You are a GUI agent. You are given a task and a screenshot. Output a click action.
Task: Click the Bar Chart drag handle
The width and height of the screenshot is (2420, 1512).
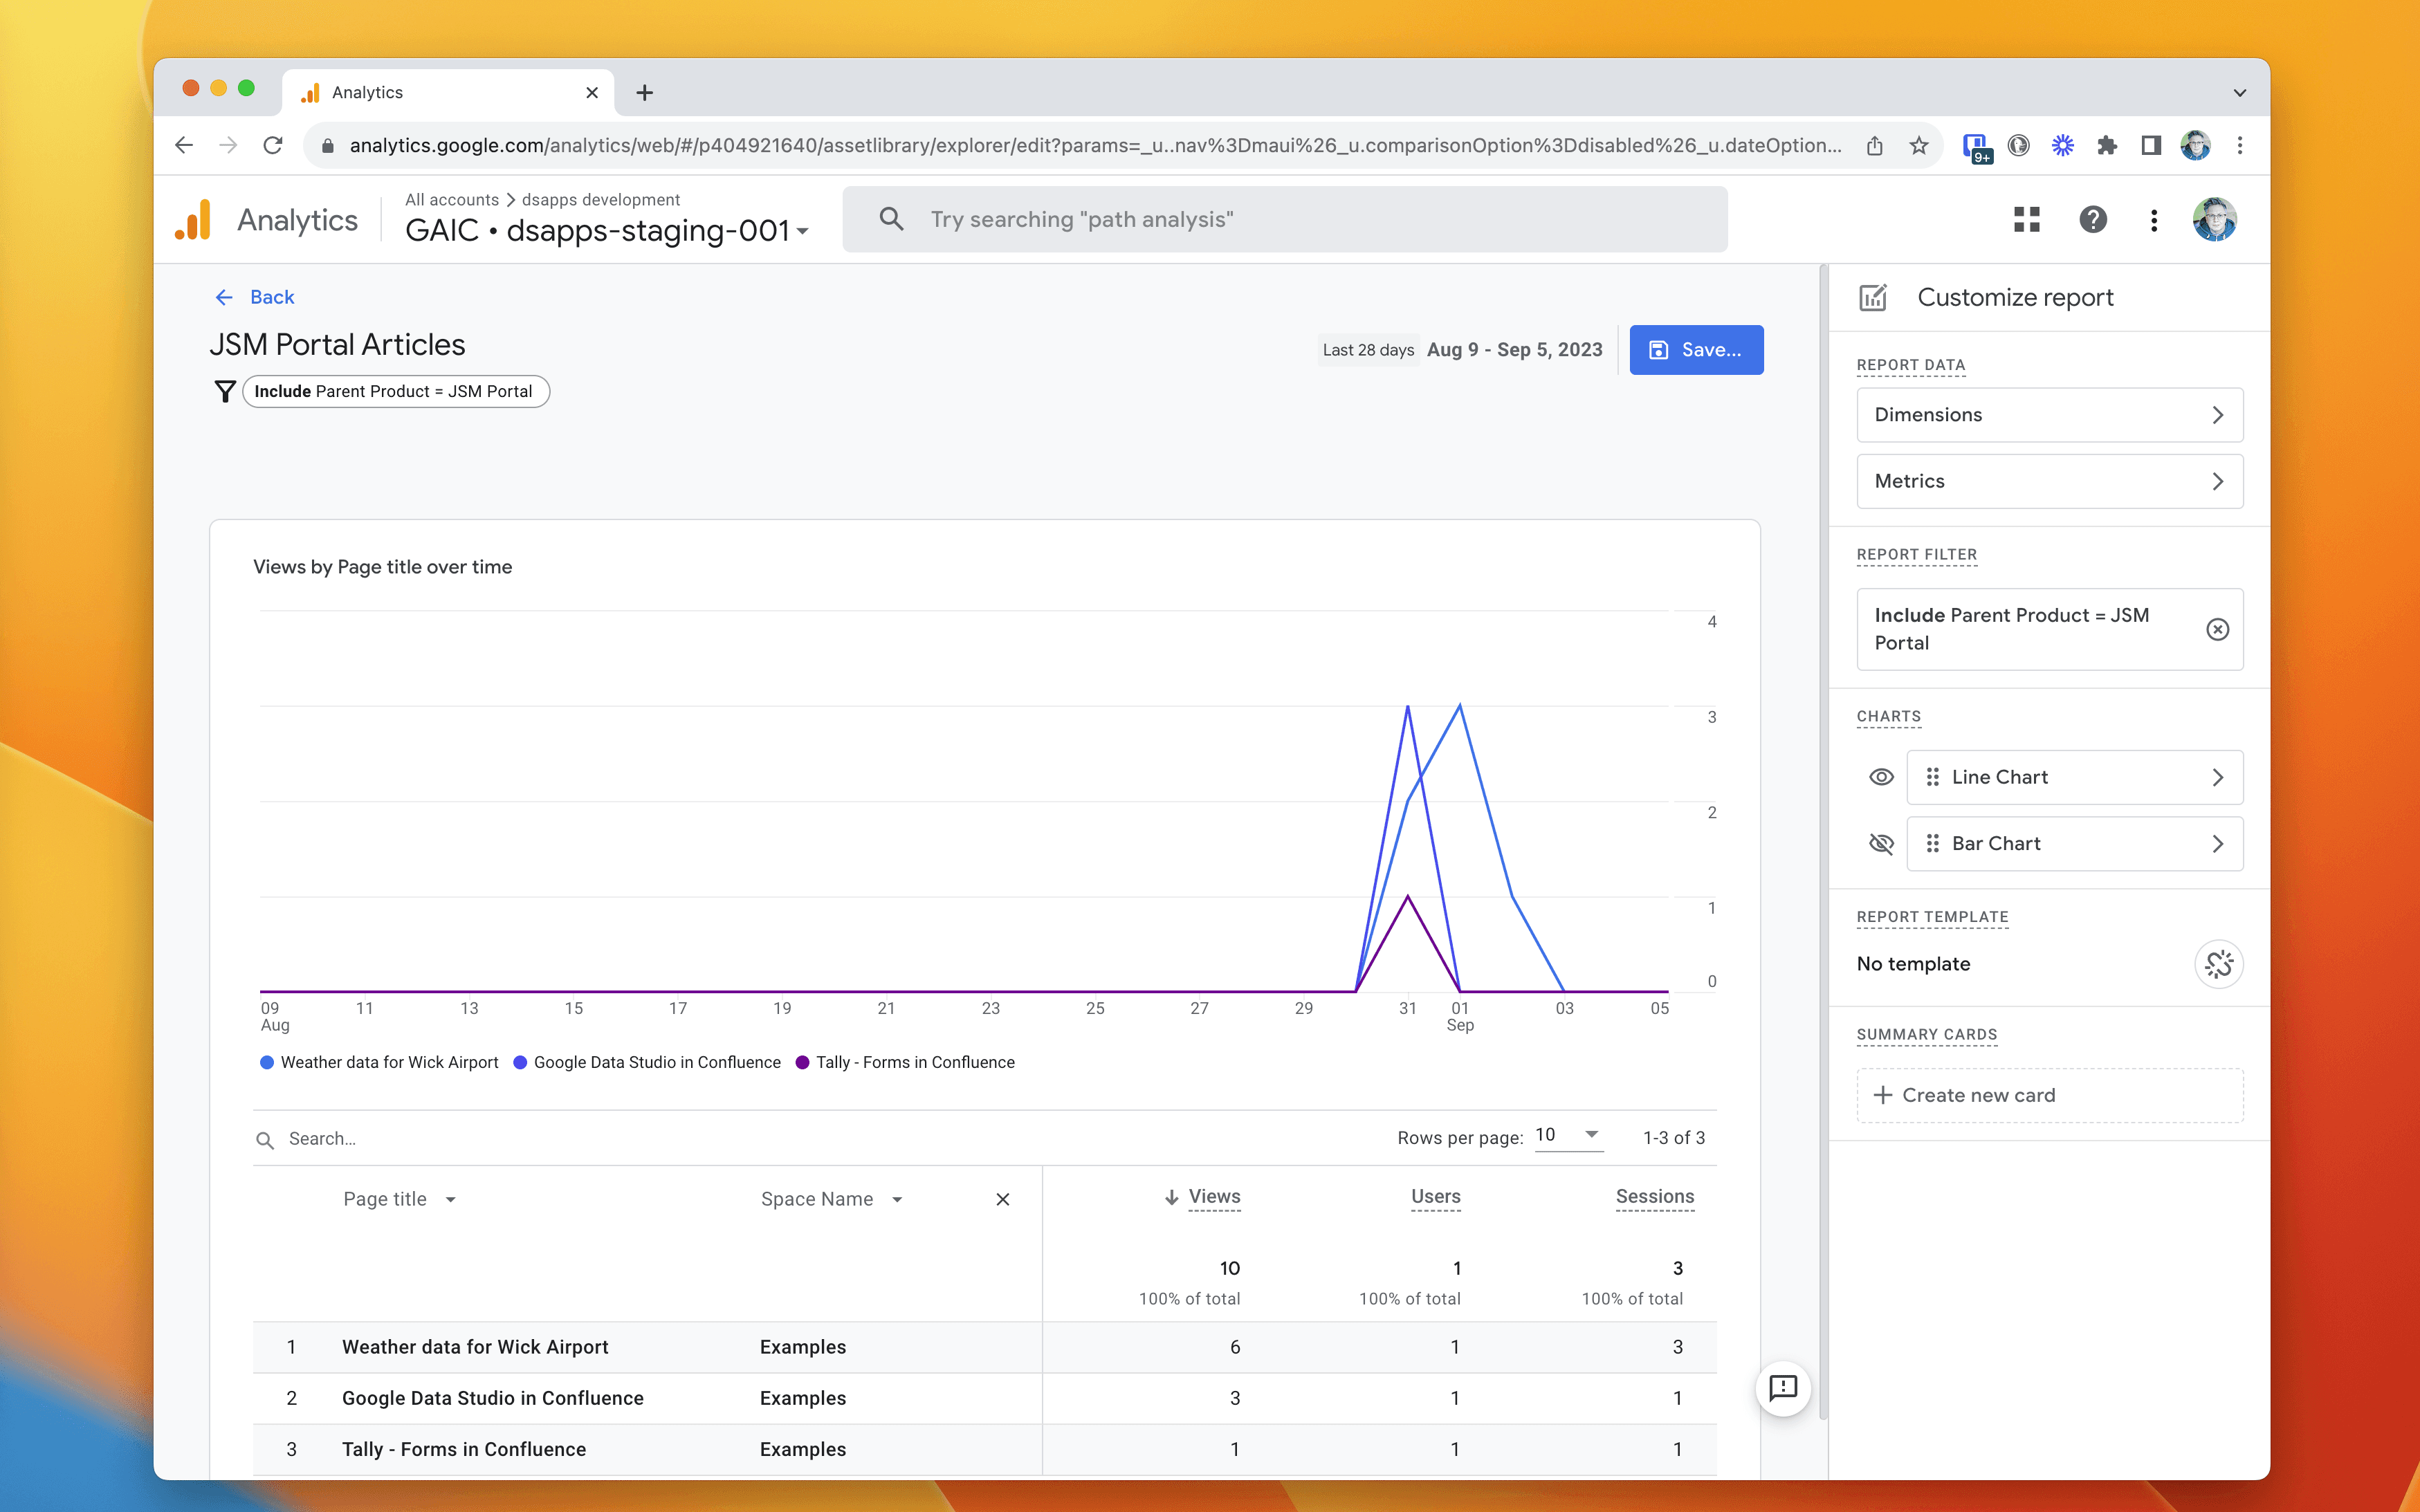point(1932,844)
